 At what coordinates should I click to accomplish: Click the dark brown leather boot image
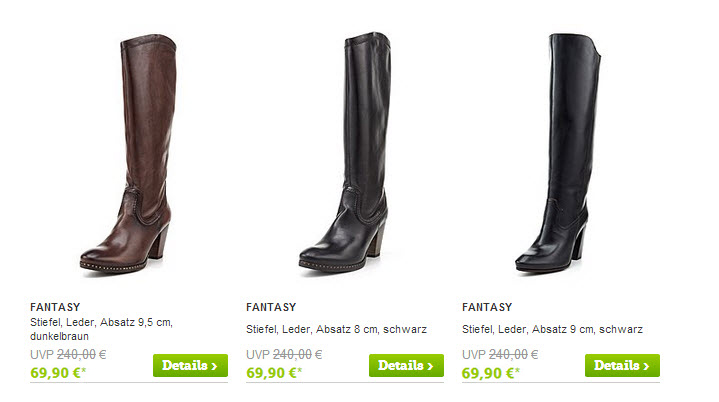128,154
